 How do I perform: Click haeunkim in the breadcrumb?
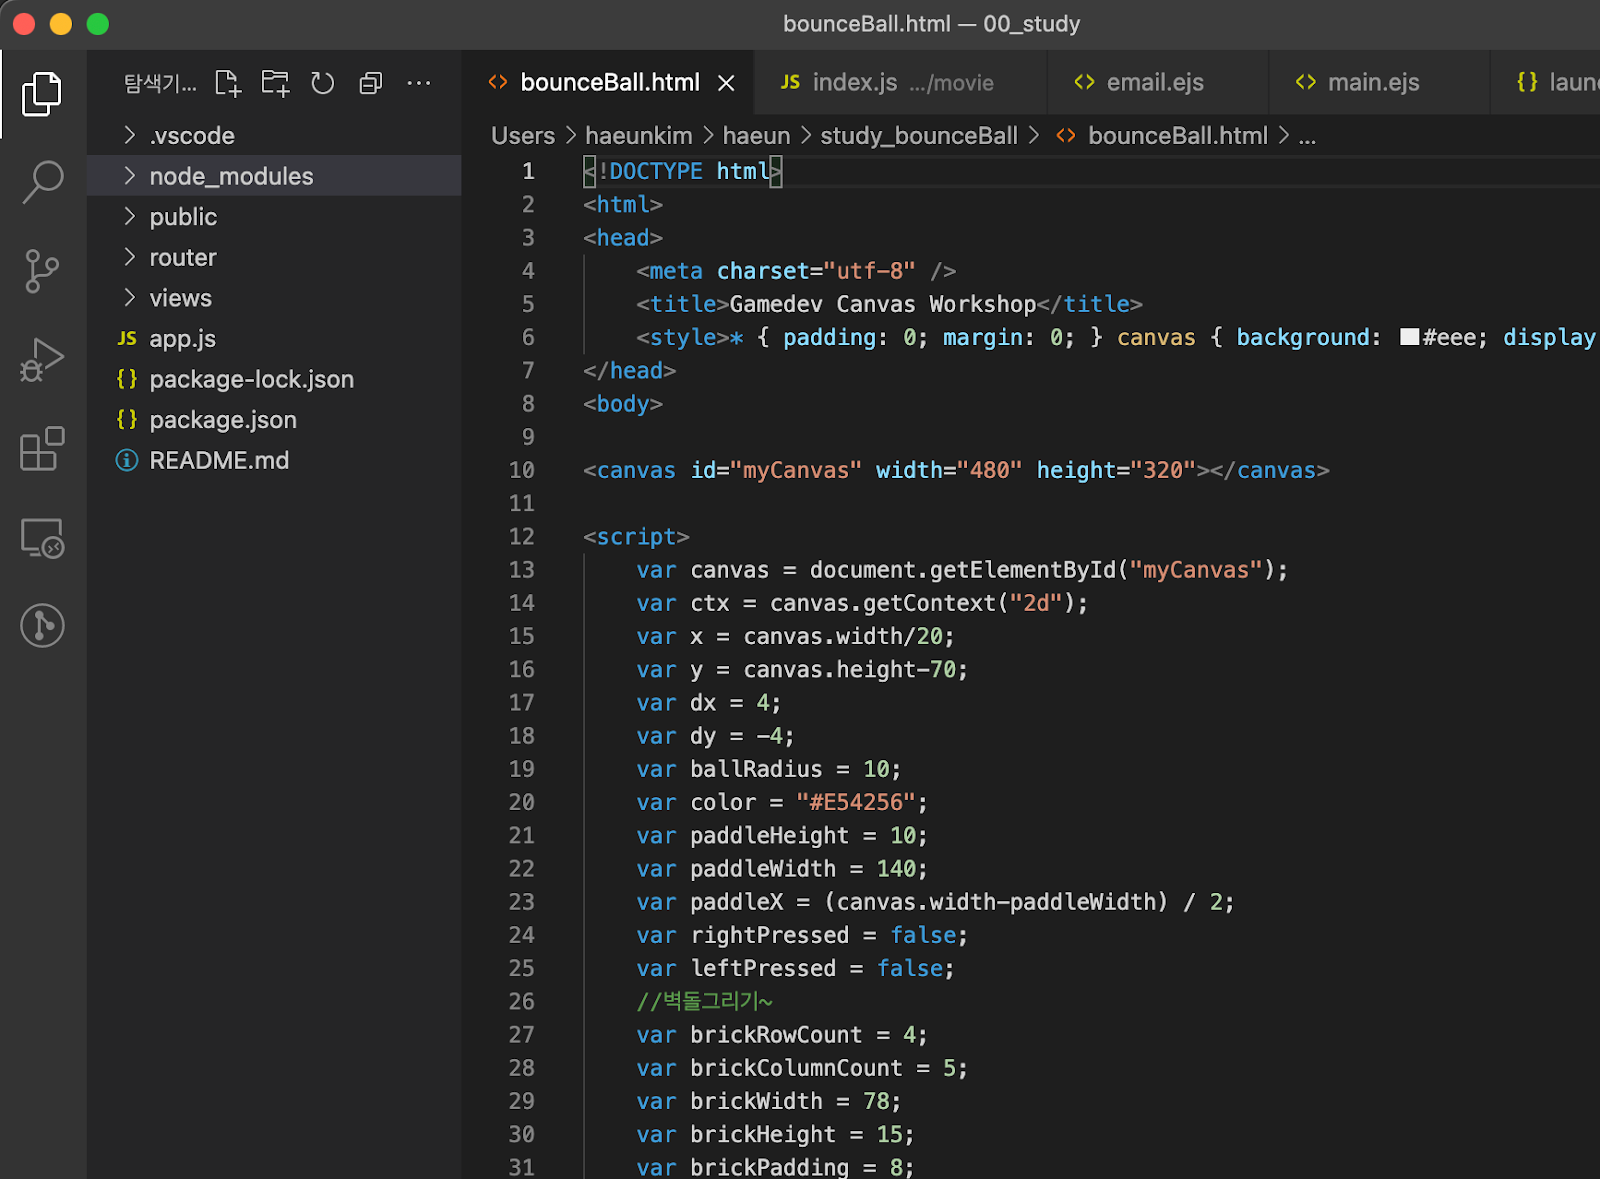point(638,136)
